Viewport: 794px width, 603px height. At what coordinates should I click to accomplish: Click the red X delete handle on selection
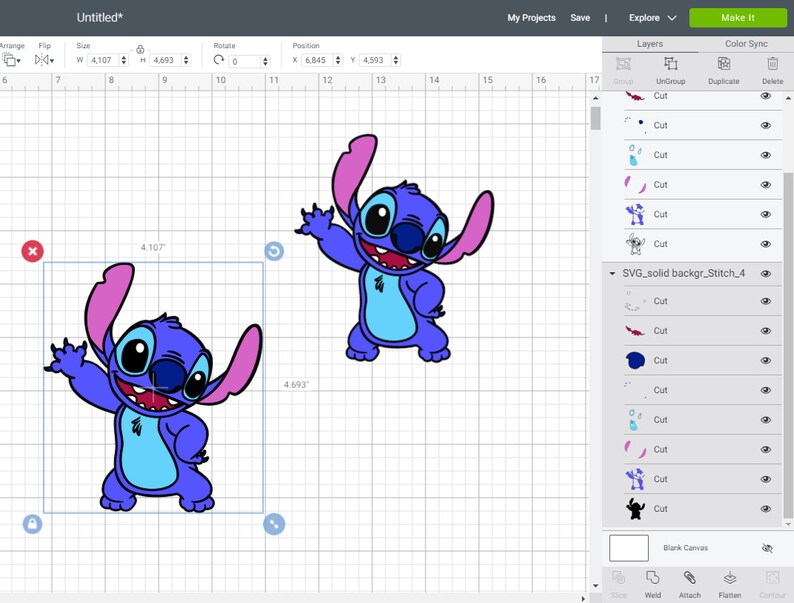32,251
